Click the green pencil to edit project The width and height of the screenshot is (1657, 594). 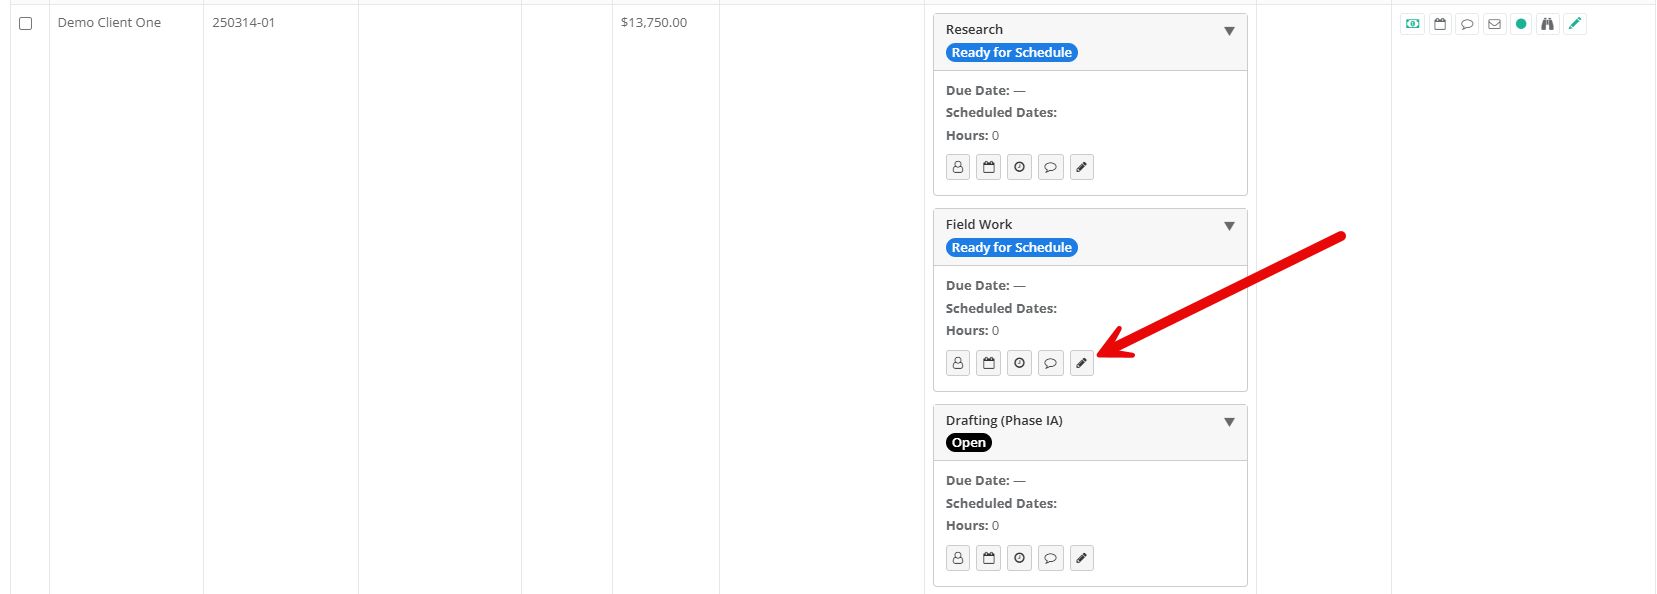(x=1575, y=24)
